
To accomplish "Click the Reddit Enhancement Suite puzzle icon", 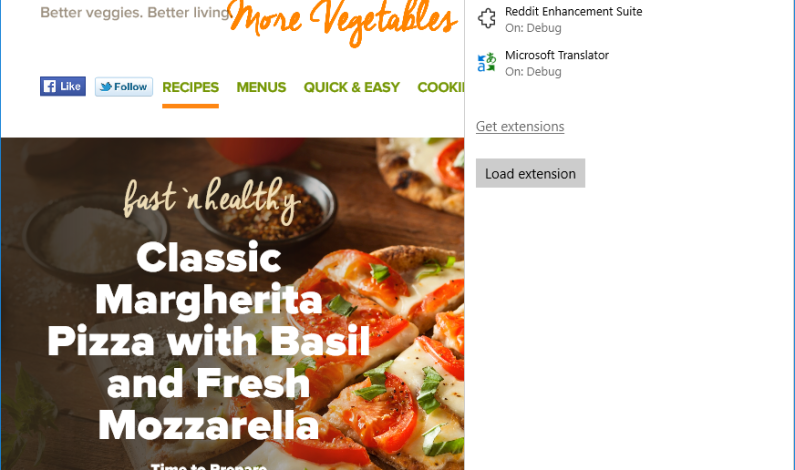I will click(487, 18).
